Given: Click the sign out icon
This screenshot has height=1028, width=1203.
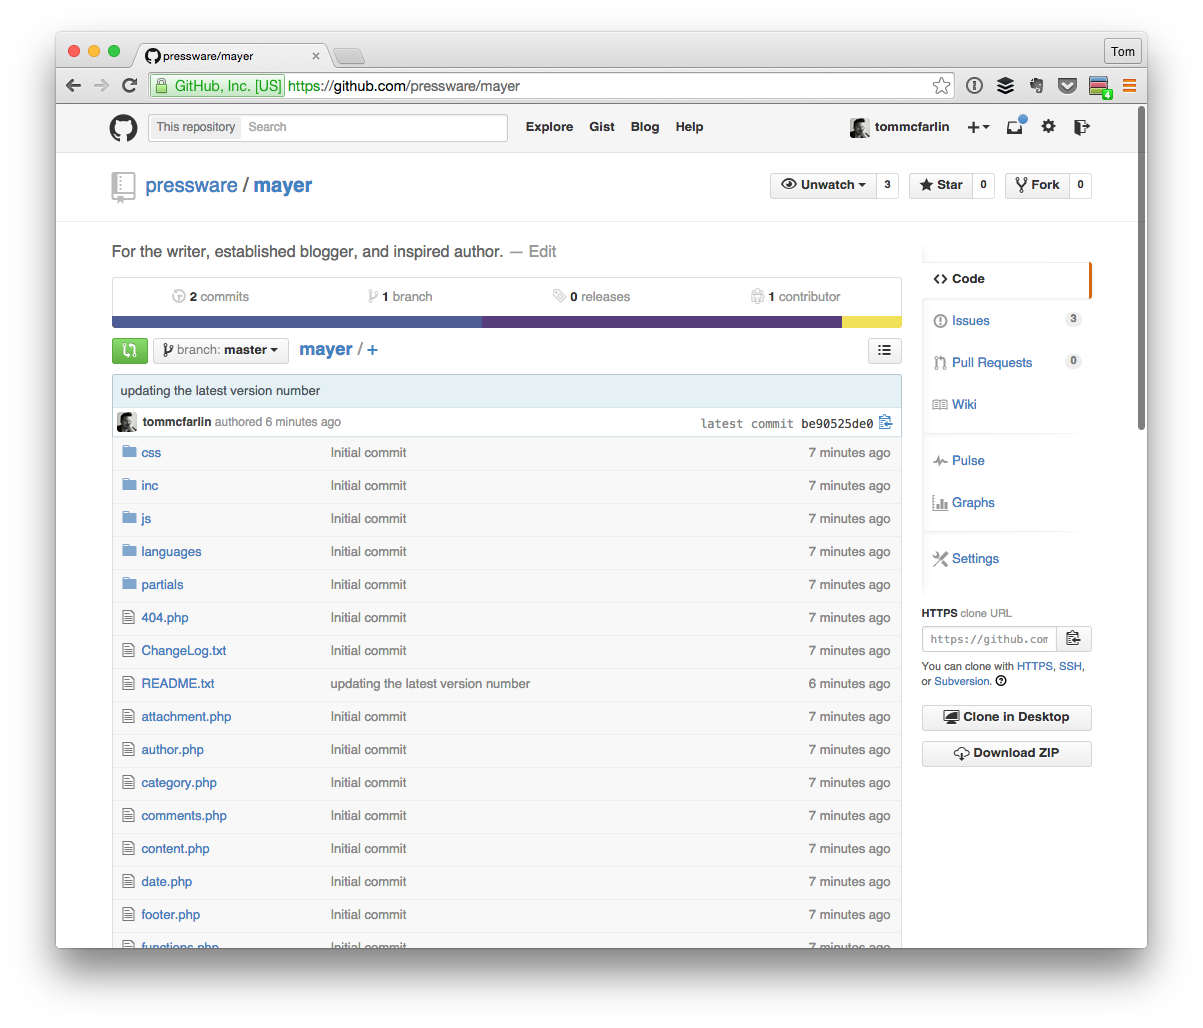Looking at the screenshot, I should 1082,128.
